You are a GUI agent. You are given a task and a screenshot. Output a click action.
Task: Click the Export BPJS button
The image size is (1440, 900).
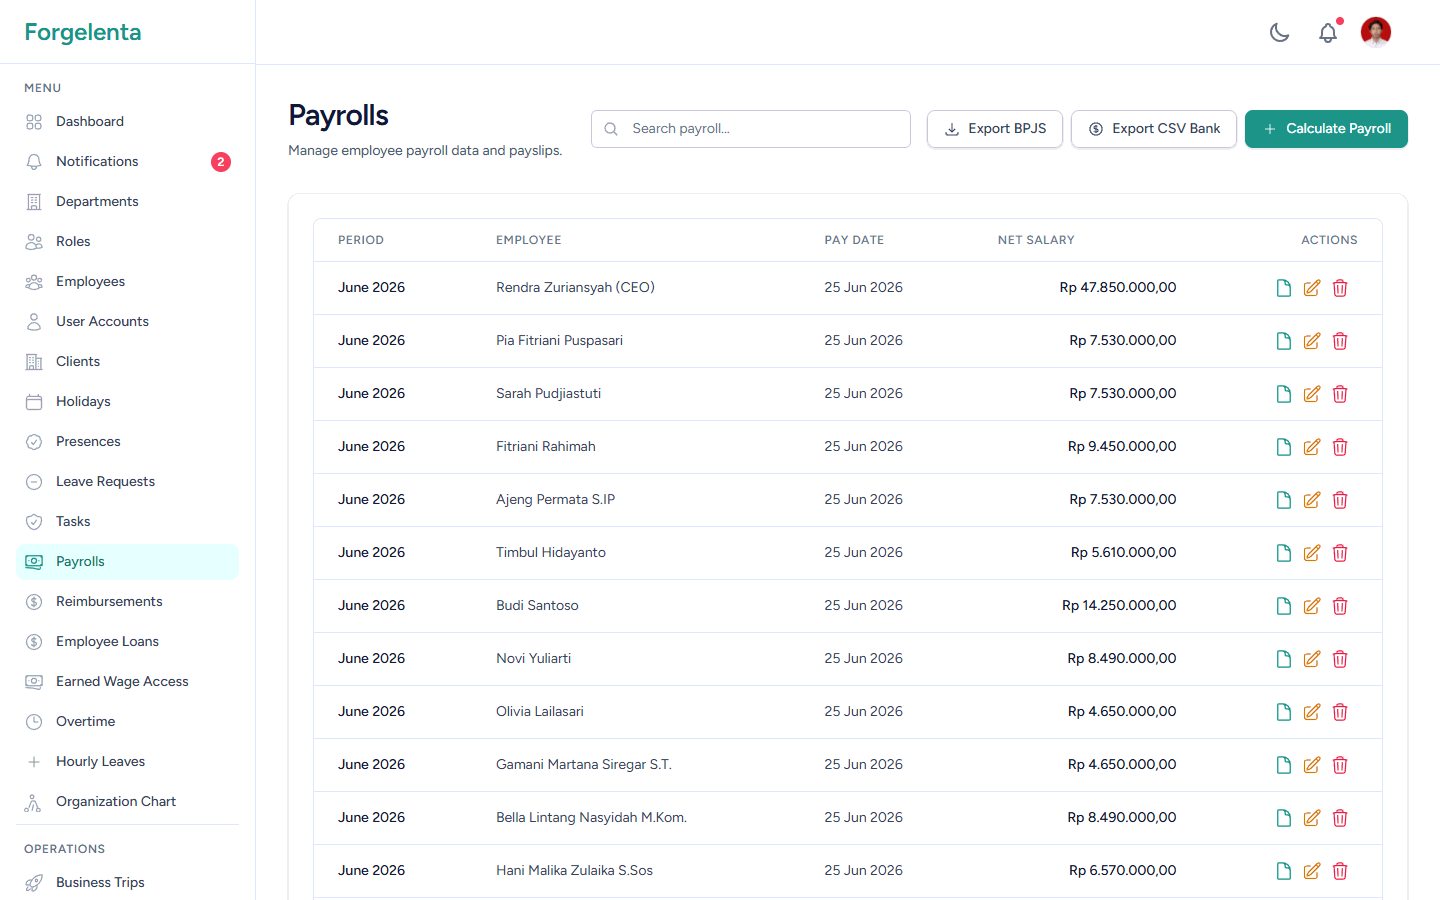coord(995,129)
